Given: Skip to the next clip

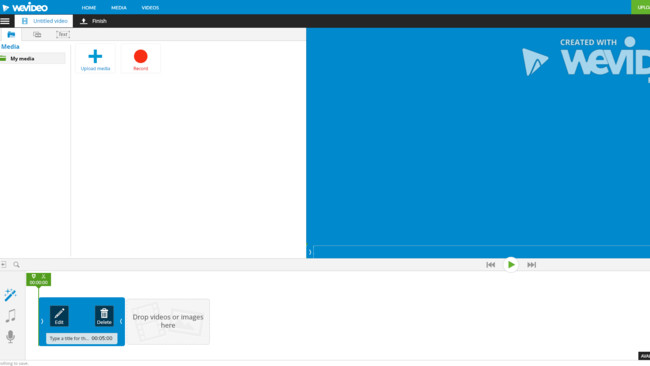Looking at the screenshot, I should [531, 264].
